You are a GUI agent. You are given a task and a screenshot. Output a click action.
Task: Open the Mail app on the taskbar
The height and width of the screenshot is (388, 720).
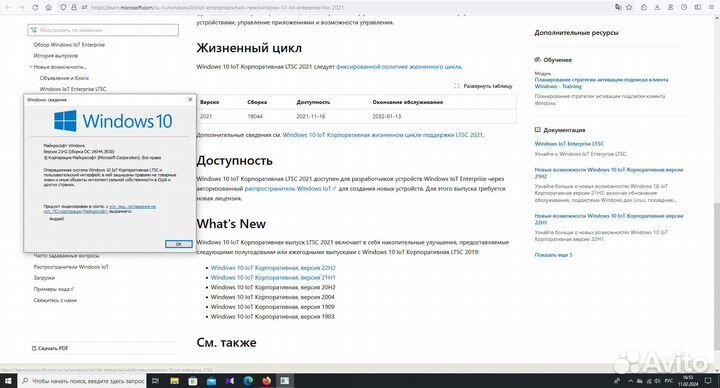[211, 381]
